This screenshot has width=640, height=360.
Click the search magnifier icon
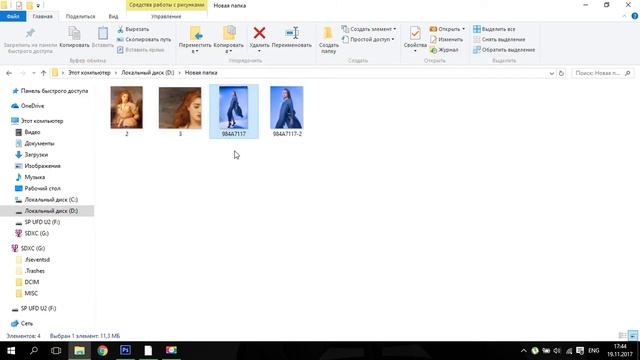pyautogui.click(x=628, y=73)
